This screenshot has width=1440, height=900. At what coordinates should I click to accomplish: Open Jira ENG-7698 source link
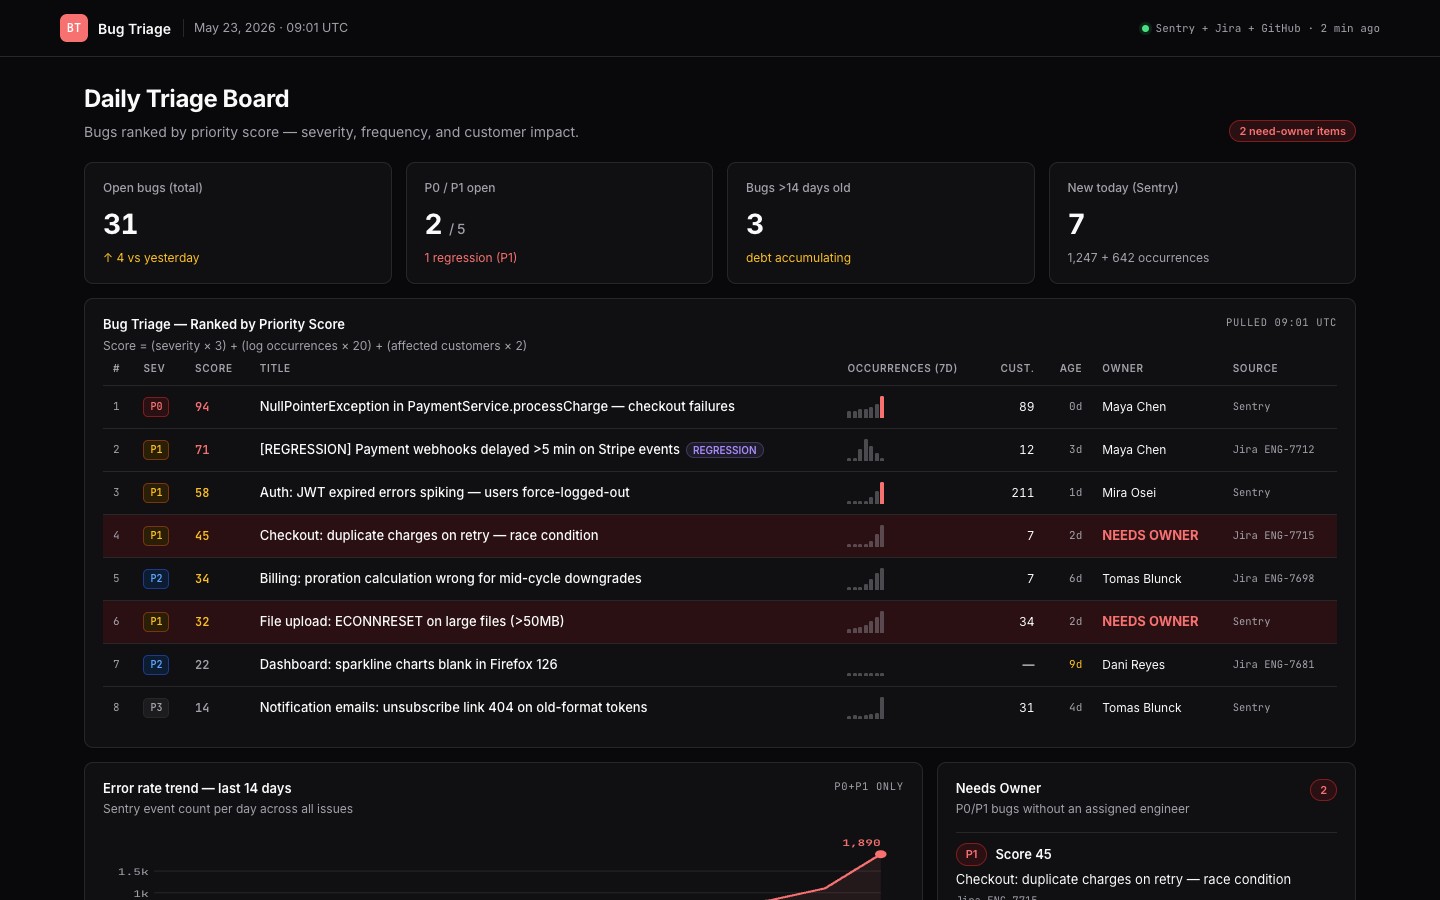[x=1273, y=579]
